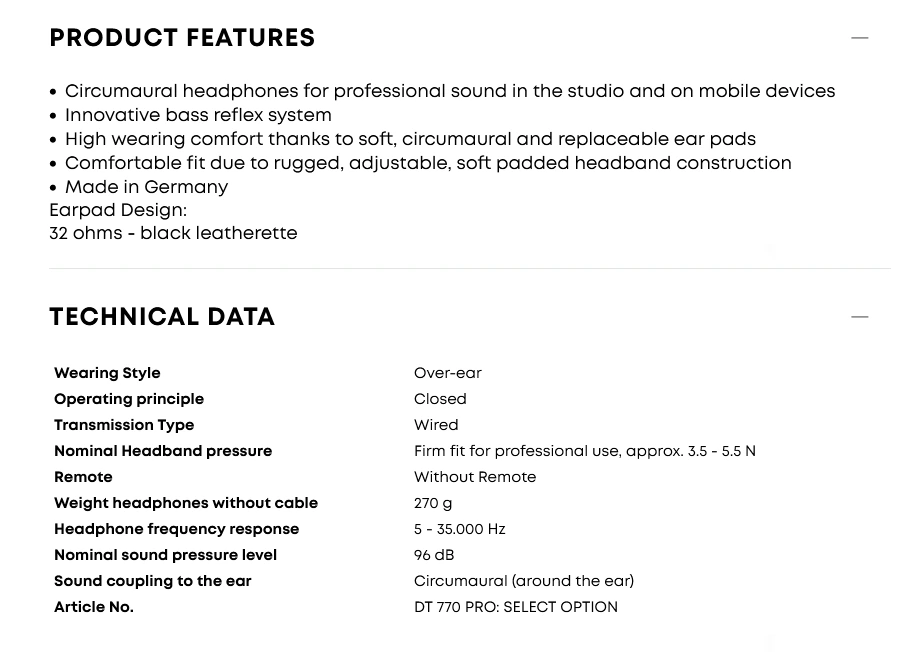
Task: Click the 'Earpad Design:' text
Action: point(118,210)
